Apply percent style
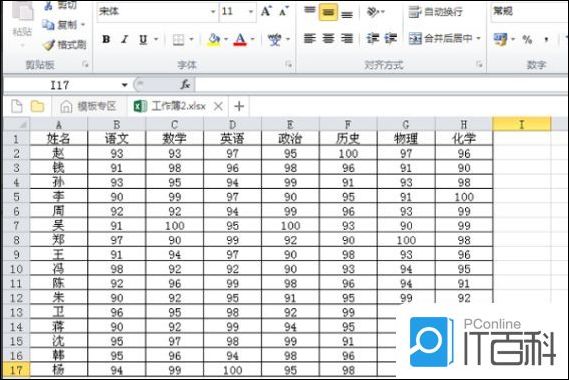This screenshot has width=569, height=380. tap(527, 39)
